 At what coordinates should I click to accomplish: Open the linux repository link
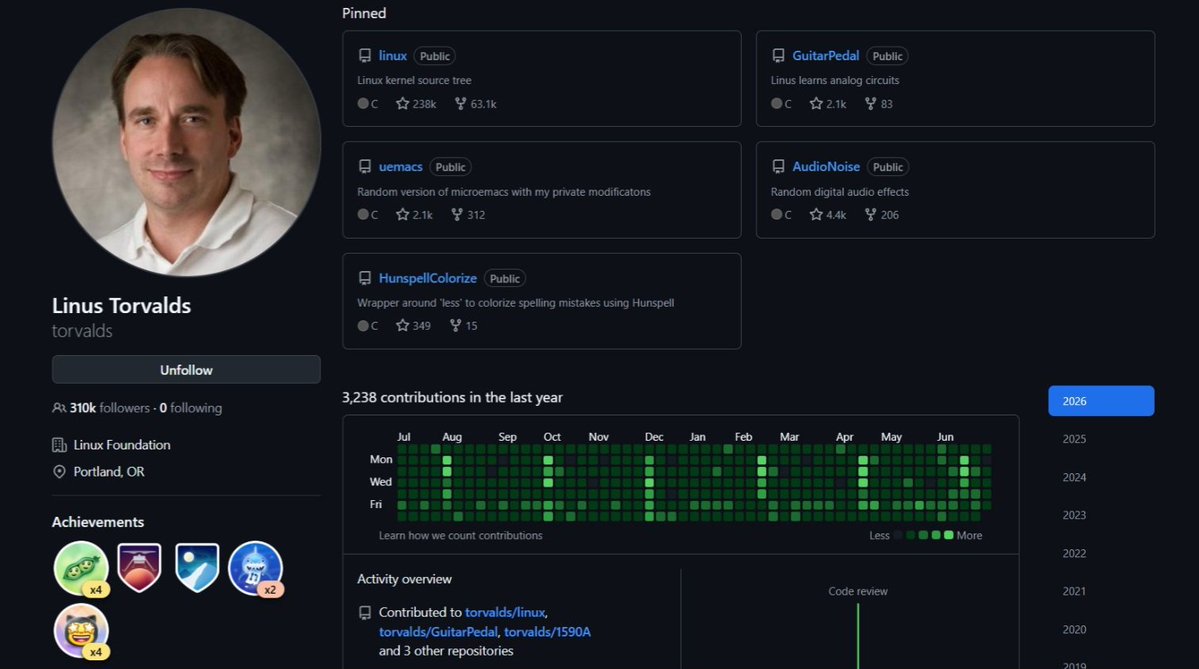tap(392, 56)
